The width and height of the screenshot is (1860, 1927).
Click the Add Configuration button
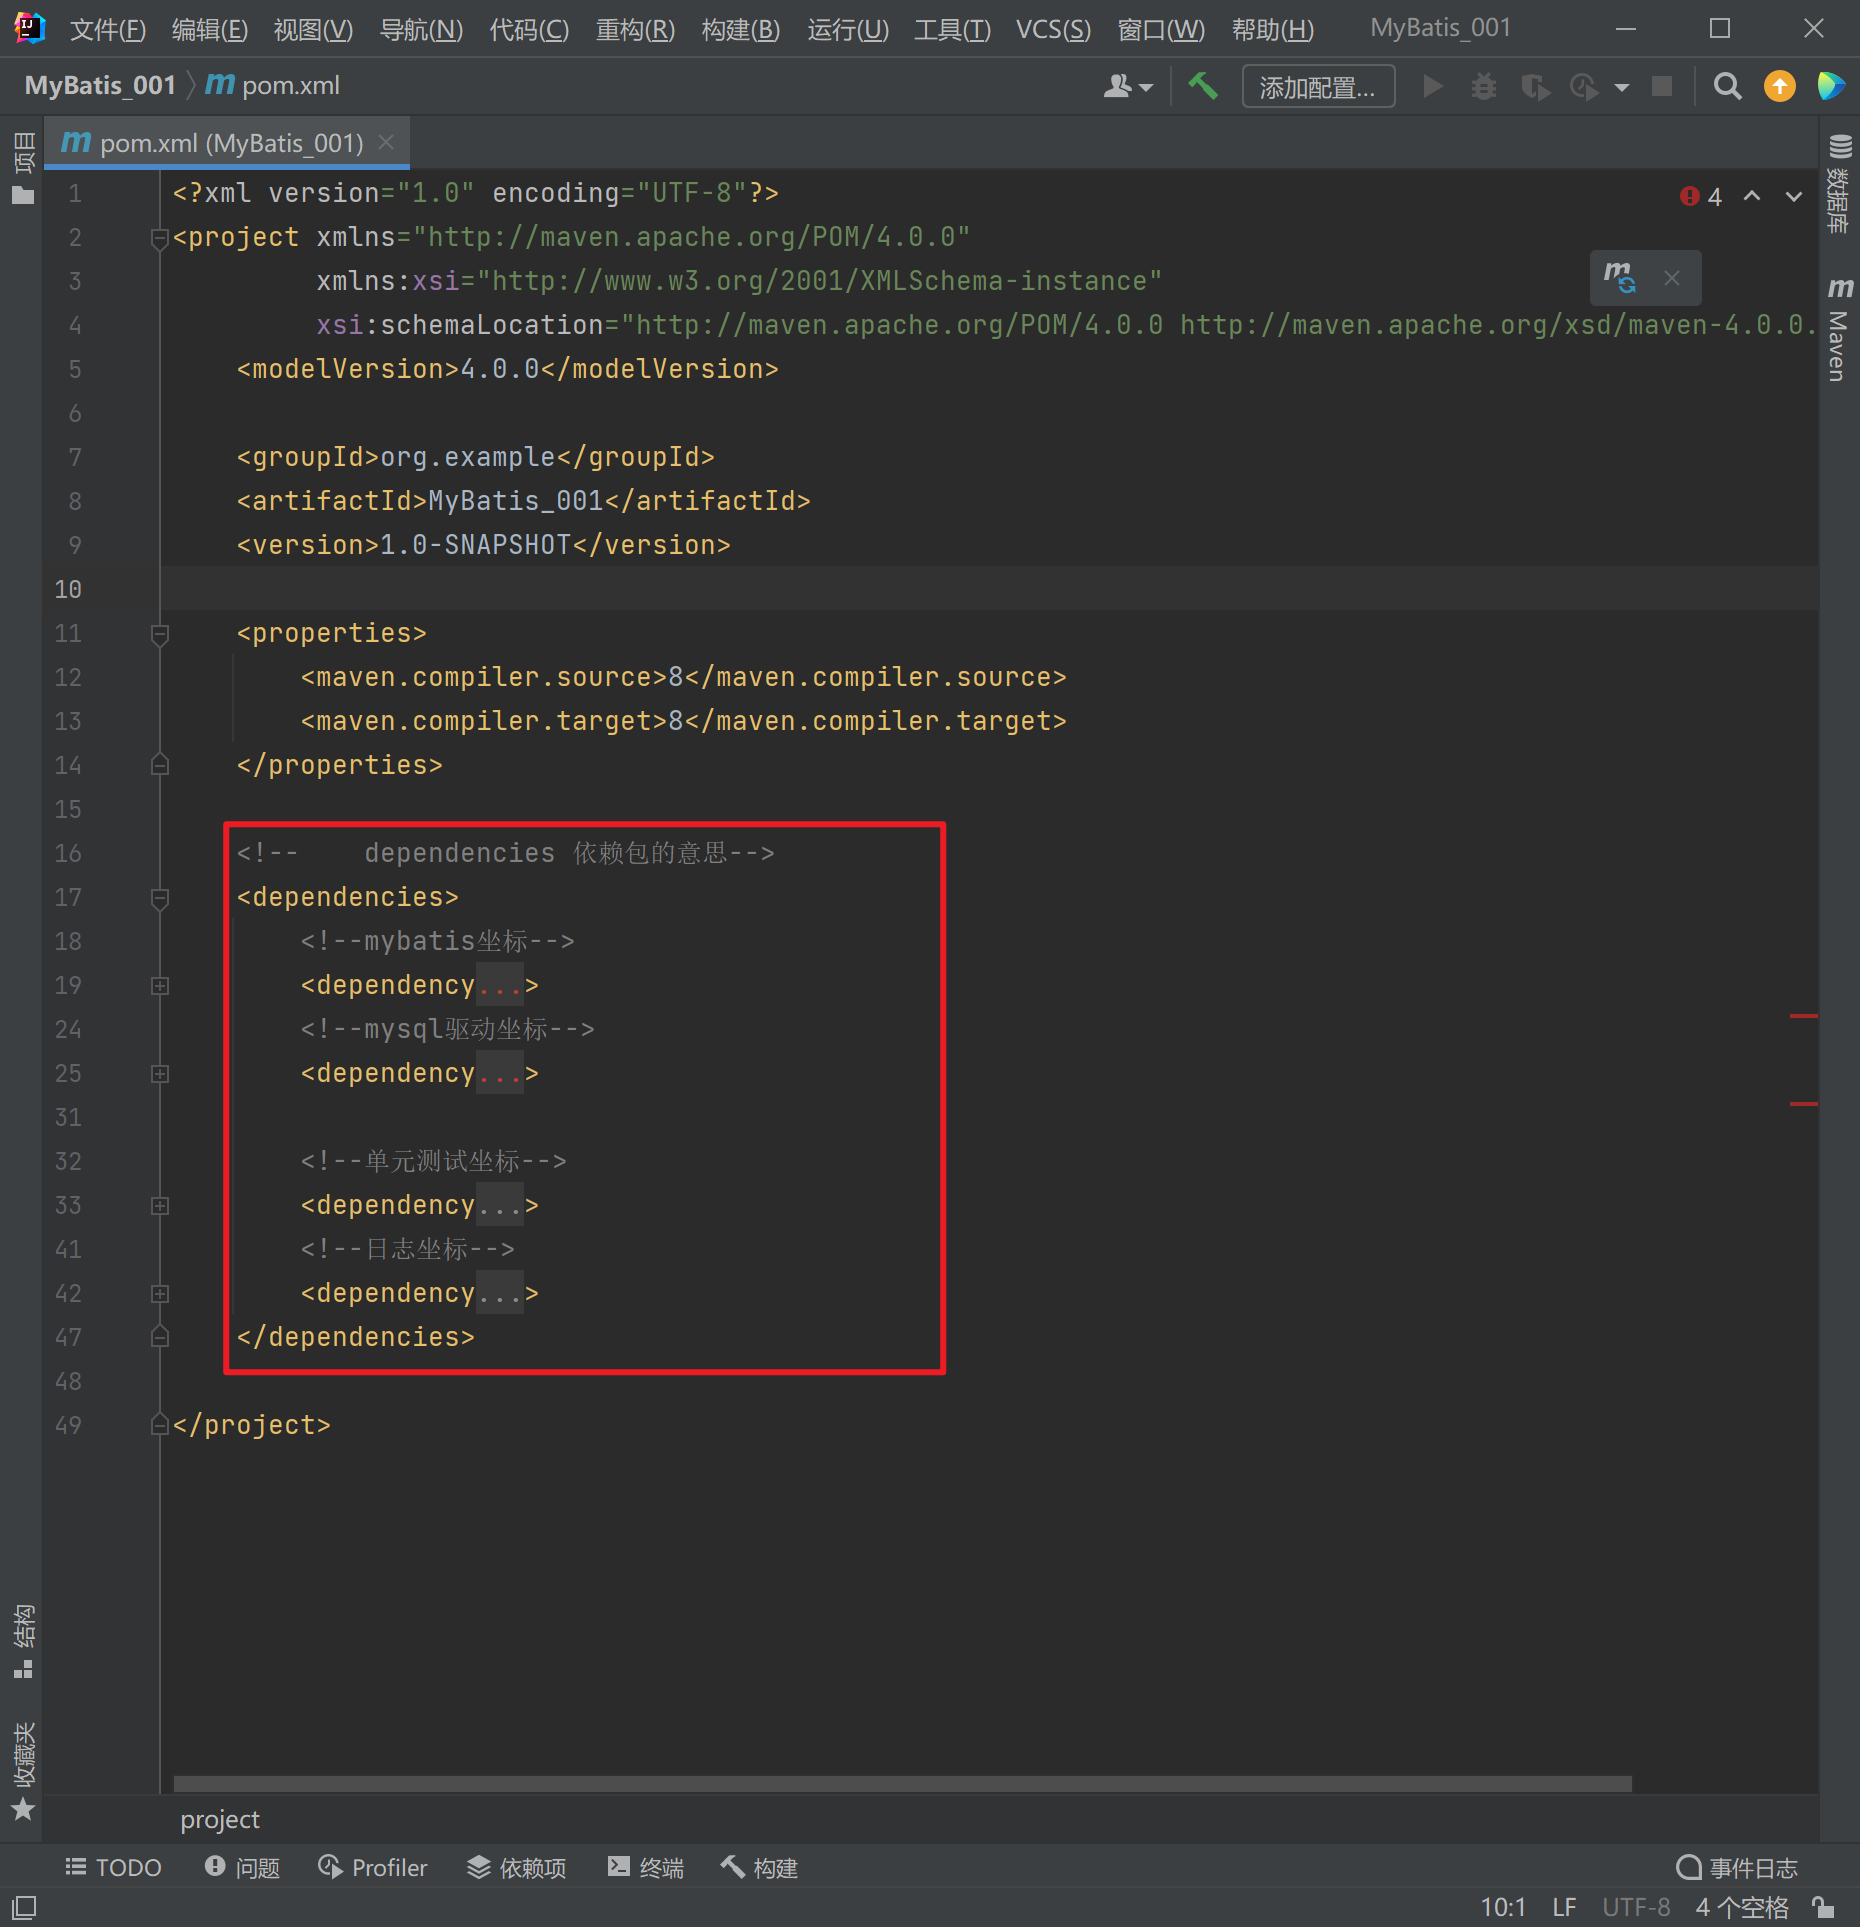click(x=1317, y=87)
